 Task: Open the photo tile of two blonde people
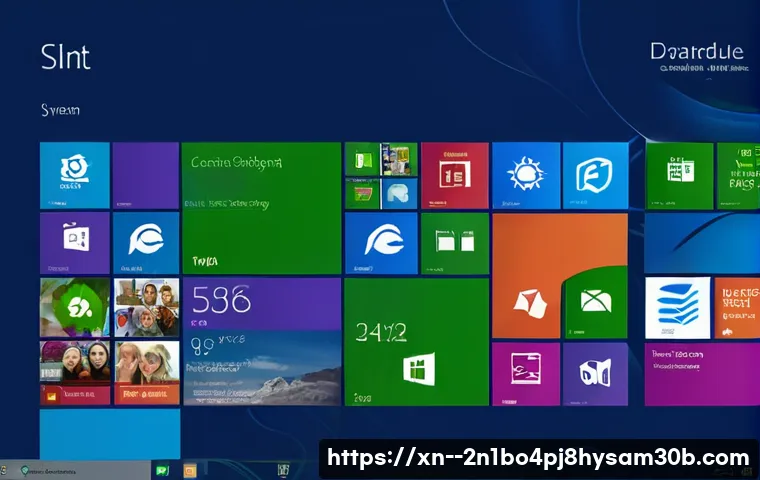tap(146, 372)
